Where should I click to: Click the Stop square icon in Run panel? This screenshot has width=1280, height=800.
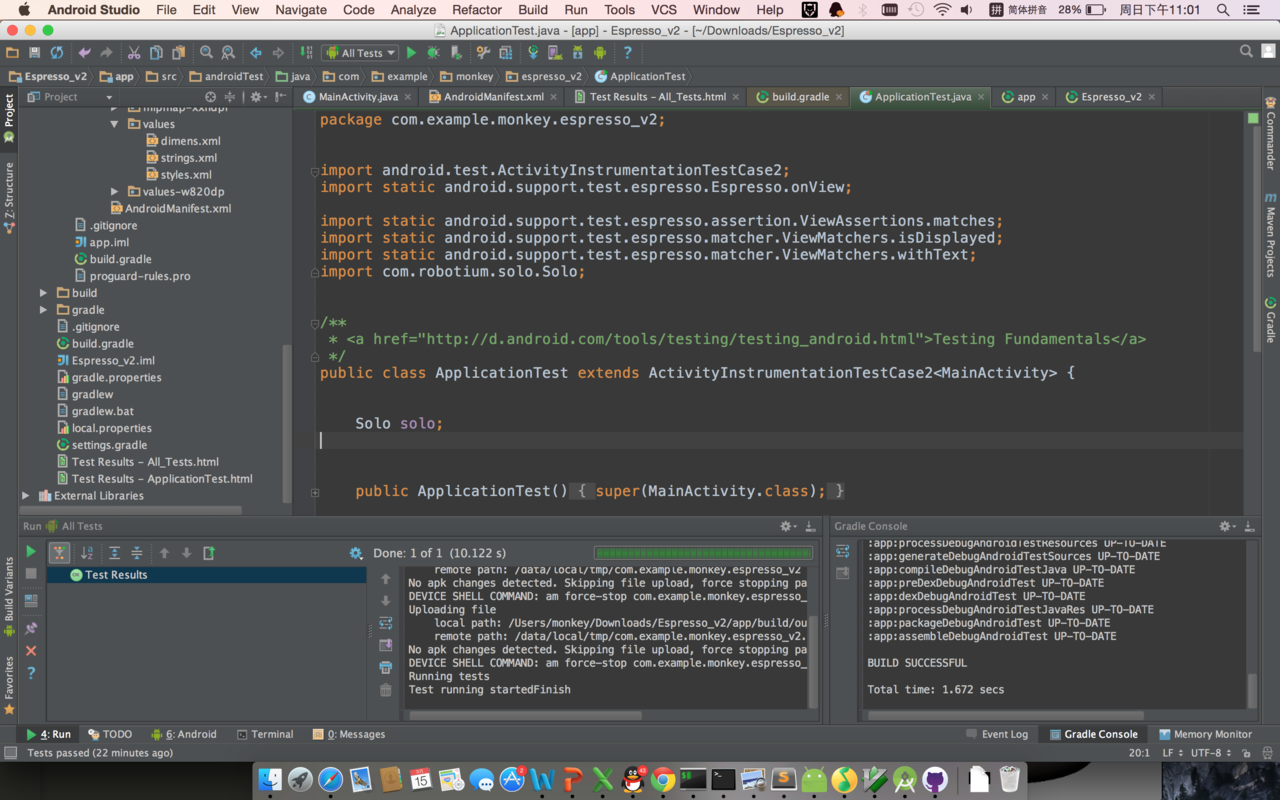[x=31, y=574]
